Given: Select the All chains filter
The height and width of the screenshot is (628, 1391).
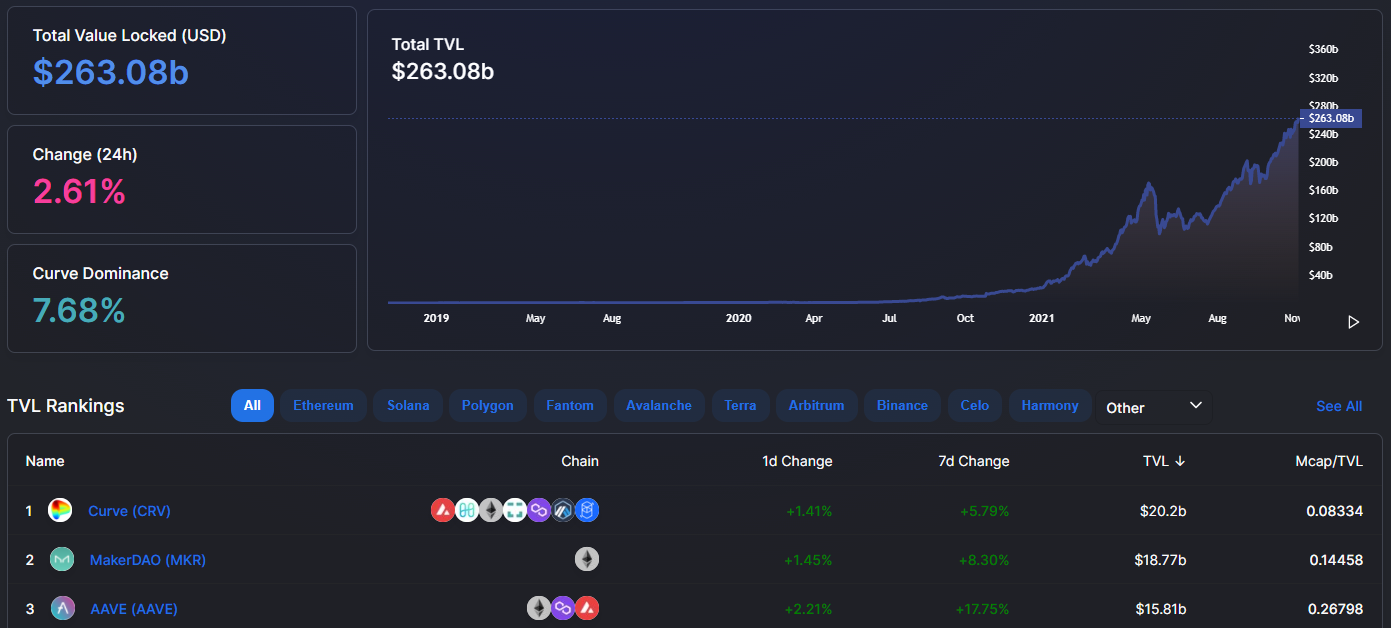Looking at the screenshot, I should click(252, 405).
